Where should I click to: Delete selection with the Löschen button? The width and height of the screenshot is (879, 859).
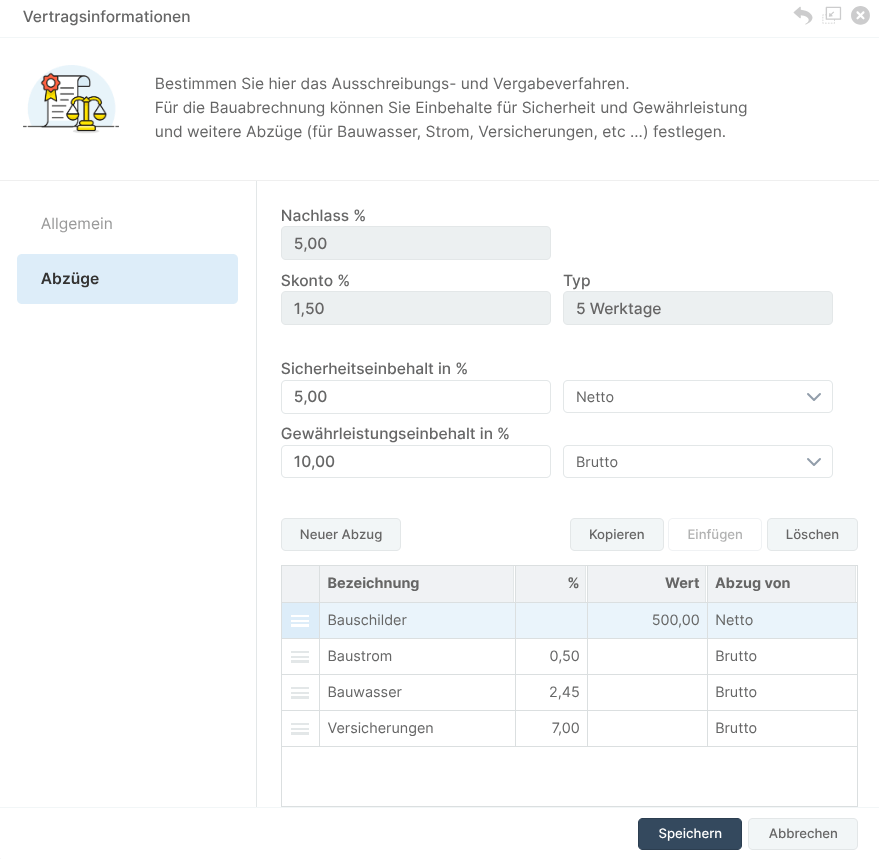click(812, 534)
